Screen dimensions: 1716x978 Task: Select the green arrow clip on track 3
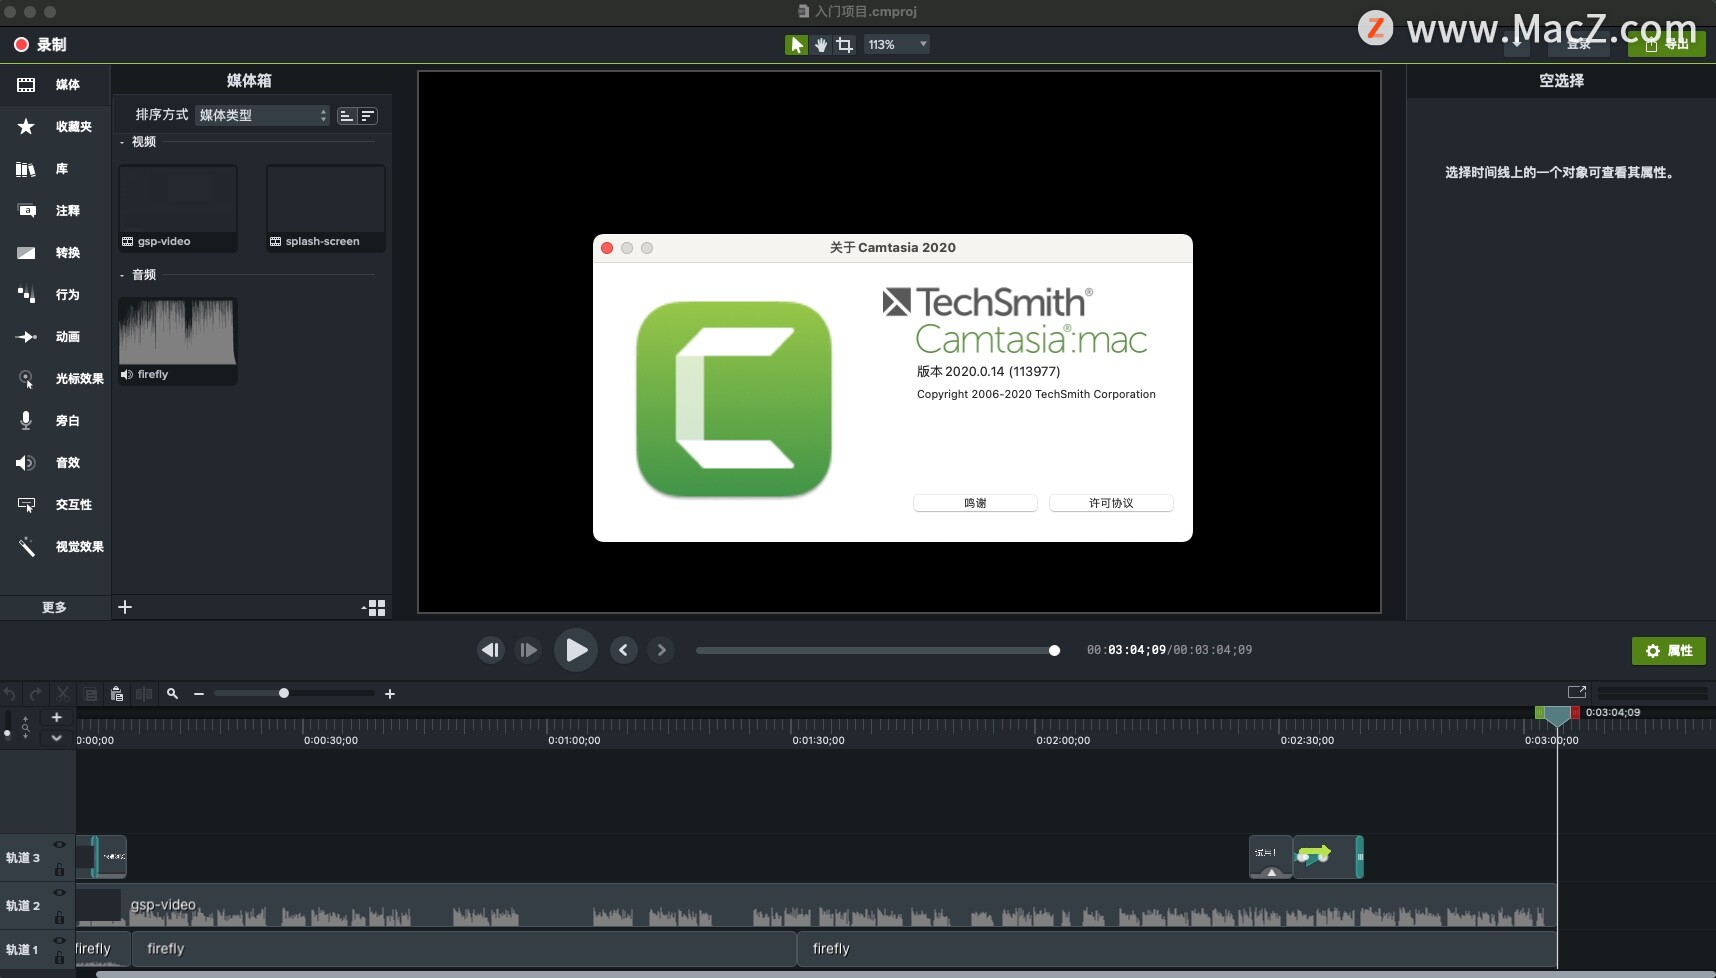coord(1327,857)
